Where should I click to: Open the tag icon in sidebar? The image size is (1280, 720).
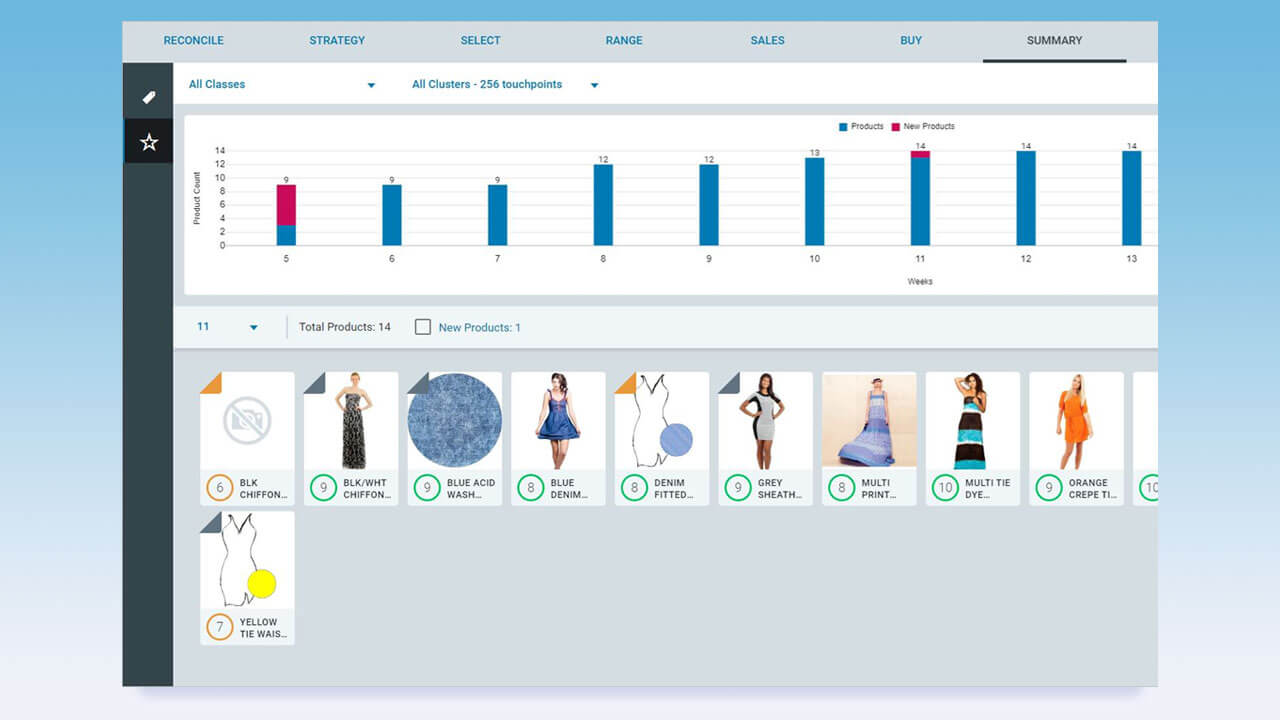[148, 97]
